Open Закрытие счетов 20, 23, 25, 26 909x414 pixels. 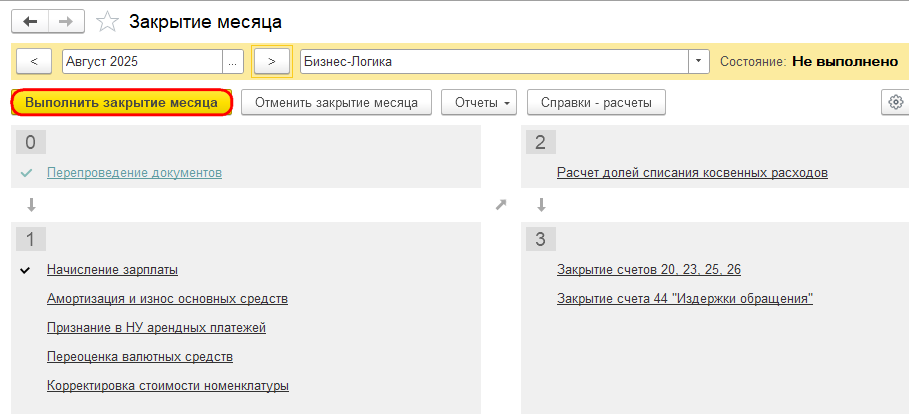click(649, 270)
